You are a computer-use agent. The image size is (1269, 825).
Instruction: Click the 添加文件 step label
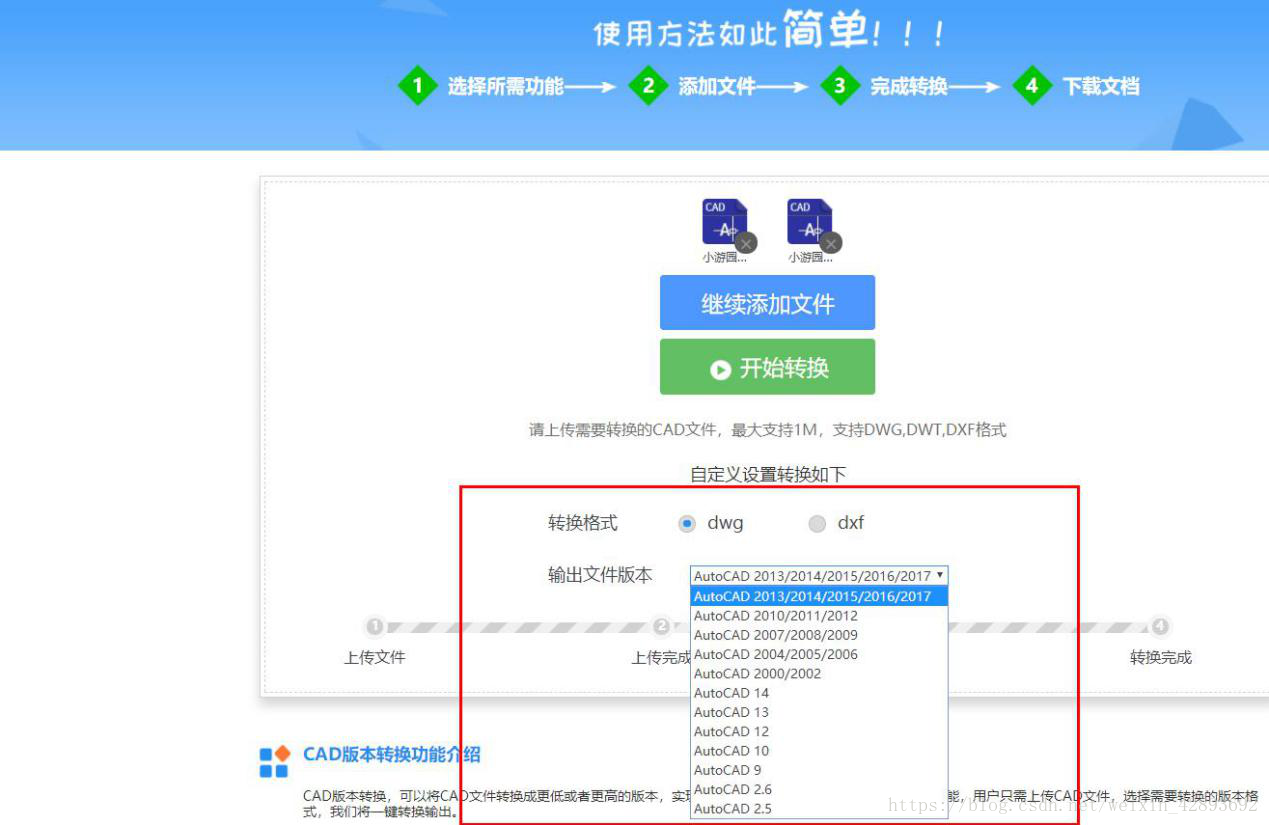coord(717,87)
